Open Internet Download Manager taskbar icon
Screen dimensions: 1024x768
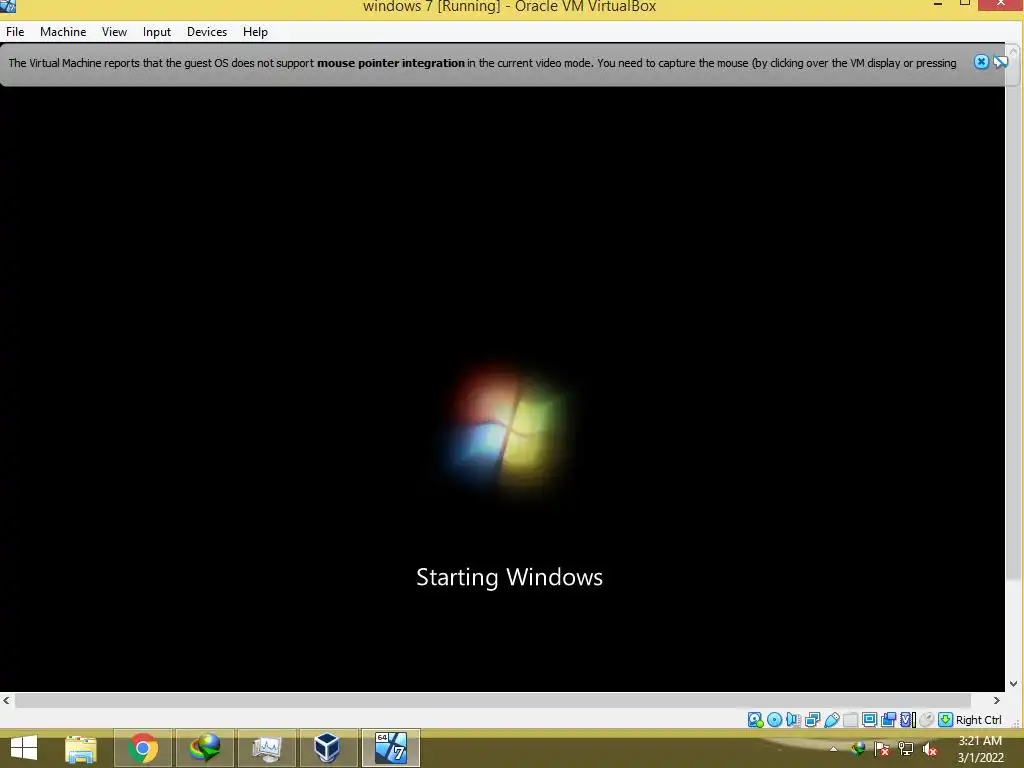pos(204,748)
